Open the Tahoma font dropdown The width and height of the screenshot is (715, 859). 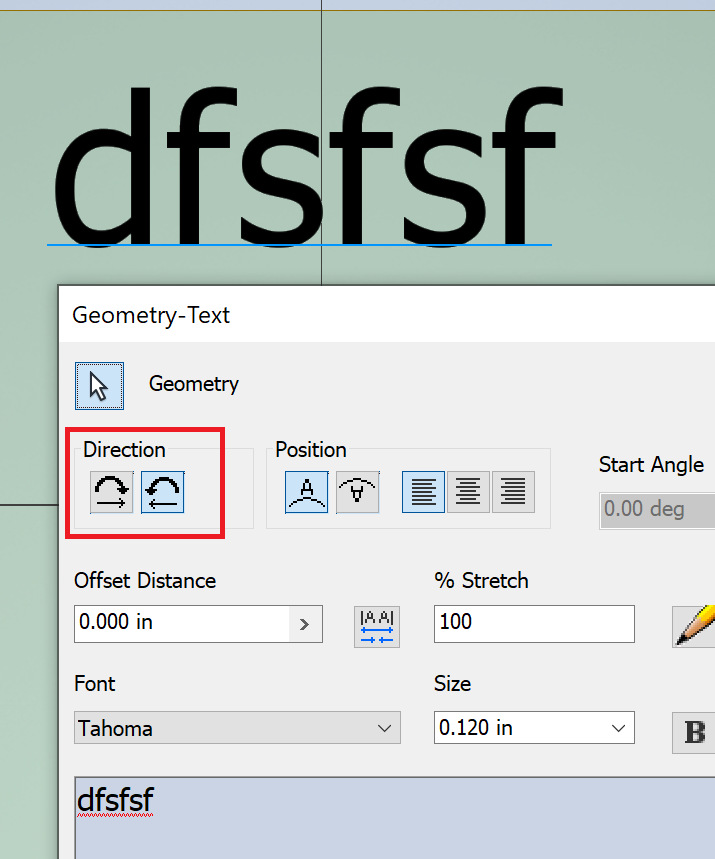point(237,728)
